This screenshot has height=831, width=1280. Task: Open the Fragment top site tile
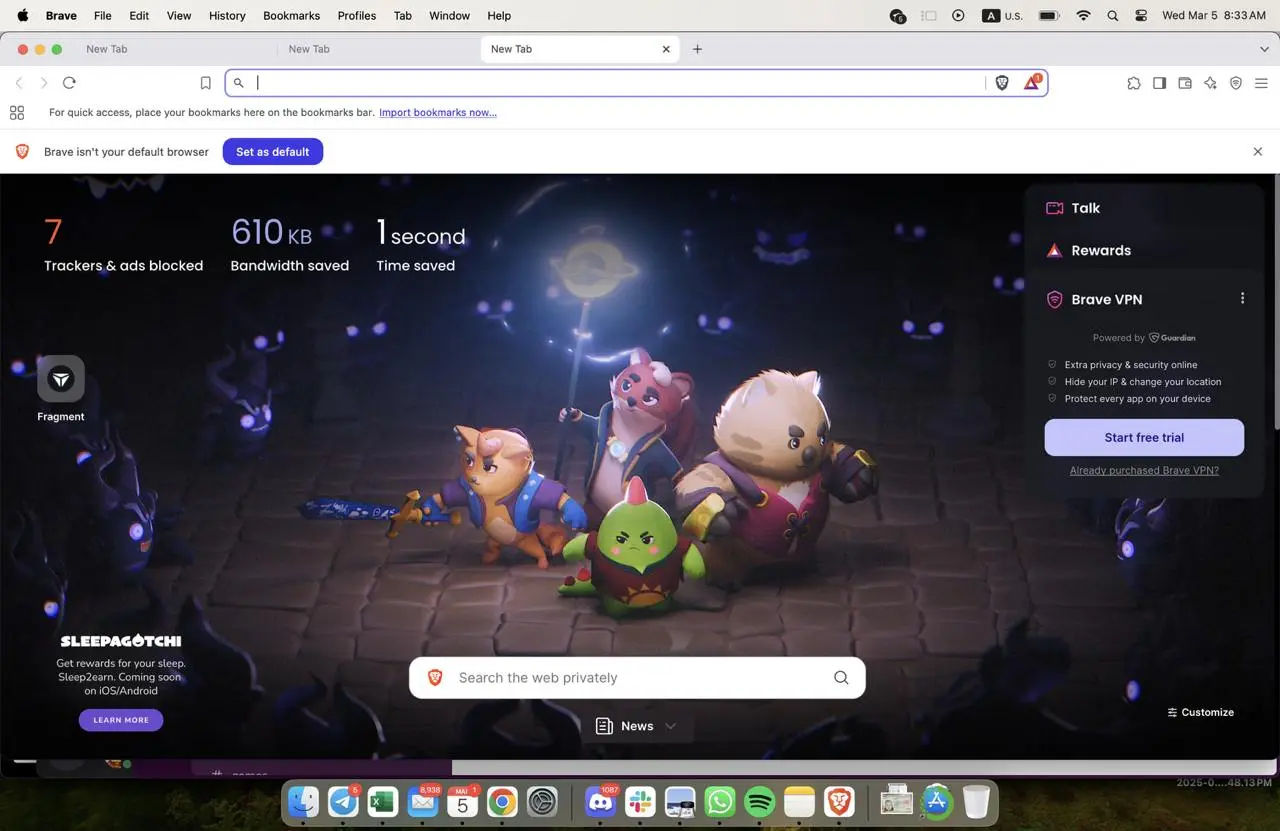click(61, 388)
